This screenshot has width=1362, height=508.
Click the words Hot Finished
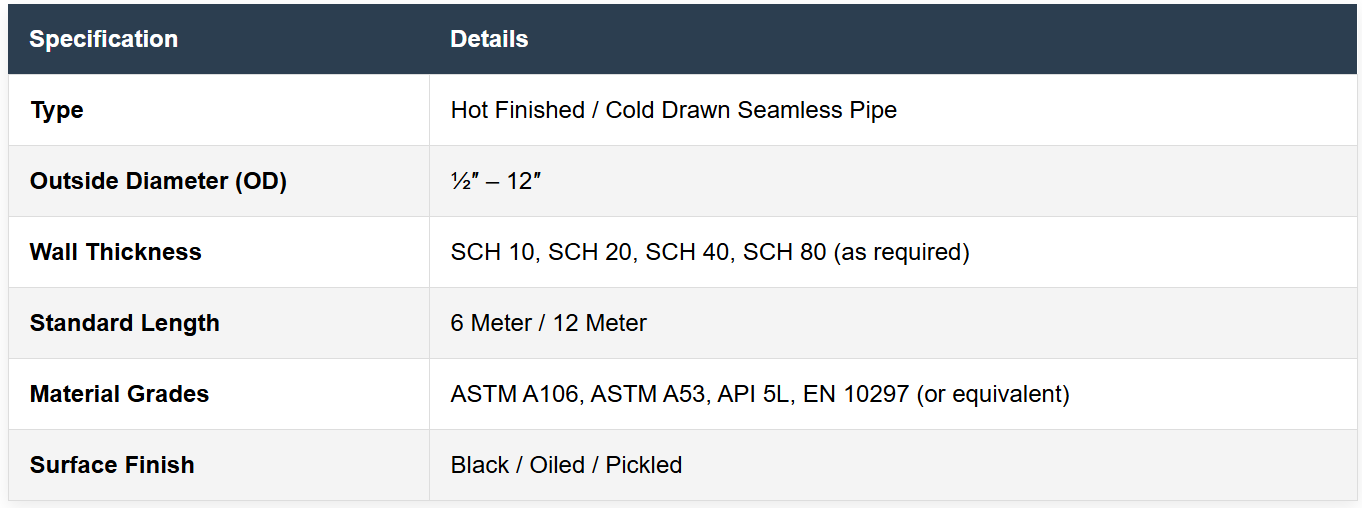point(517,110)
